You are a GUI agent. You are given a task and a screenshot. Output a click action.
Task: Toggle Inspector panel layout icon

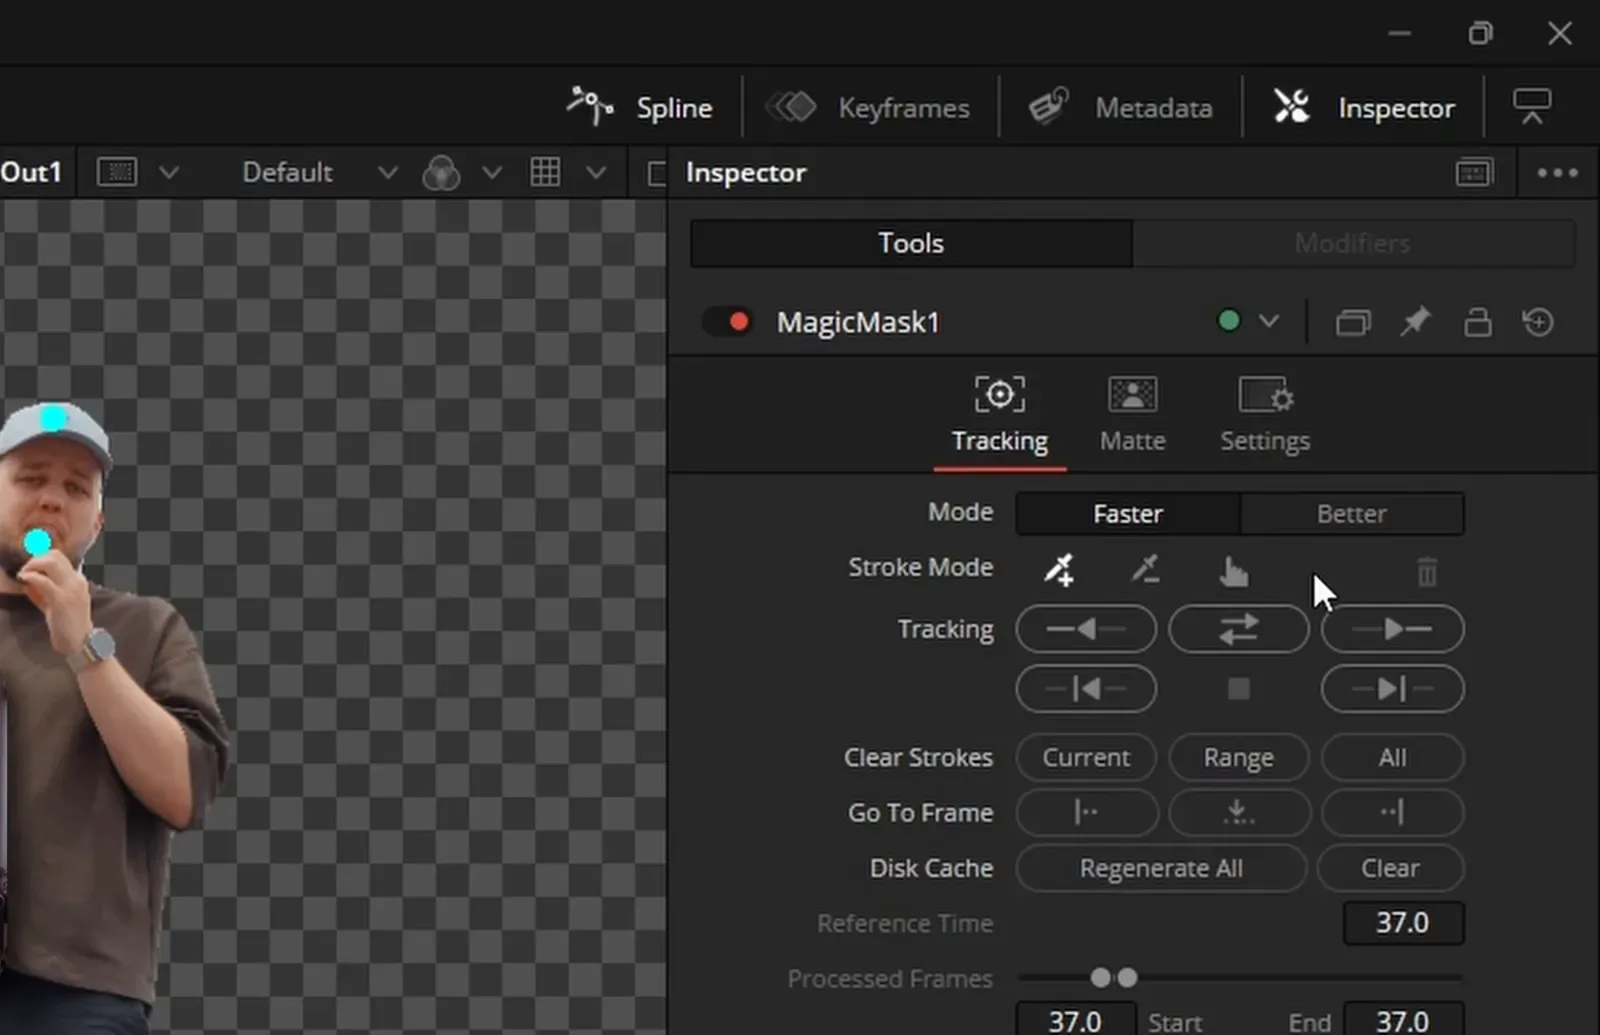[x=1474, y=173]
